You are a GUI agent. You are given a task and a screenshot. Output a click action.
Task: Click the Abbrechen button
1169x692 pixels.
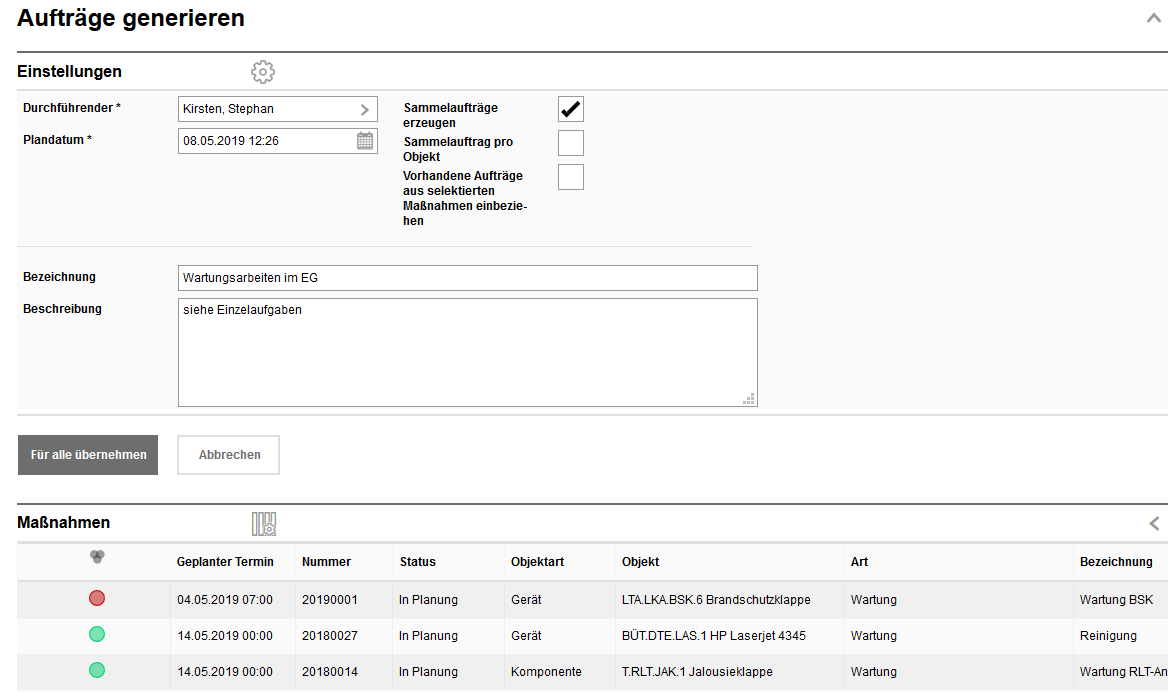[x=229, y=455]
